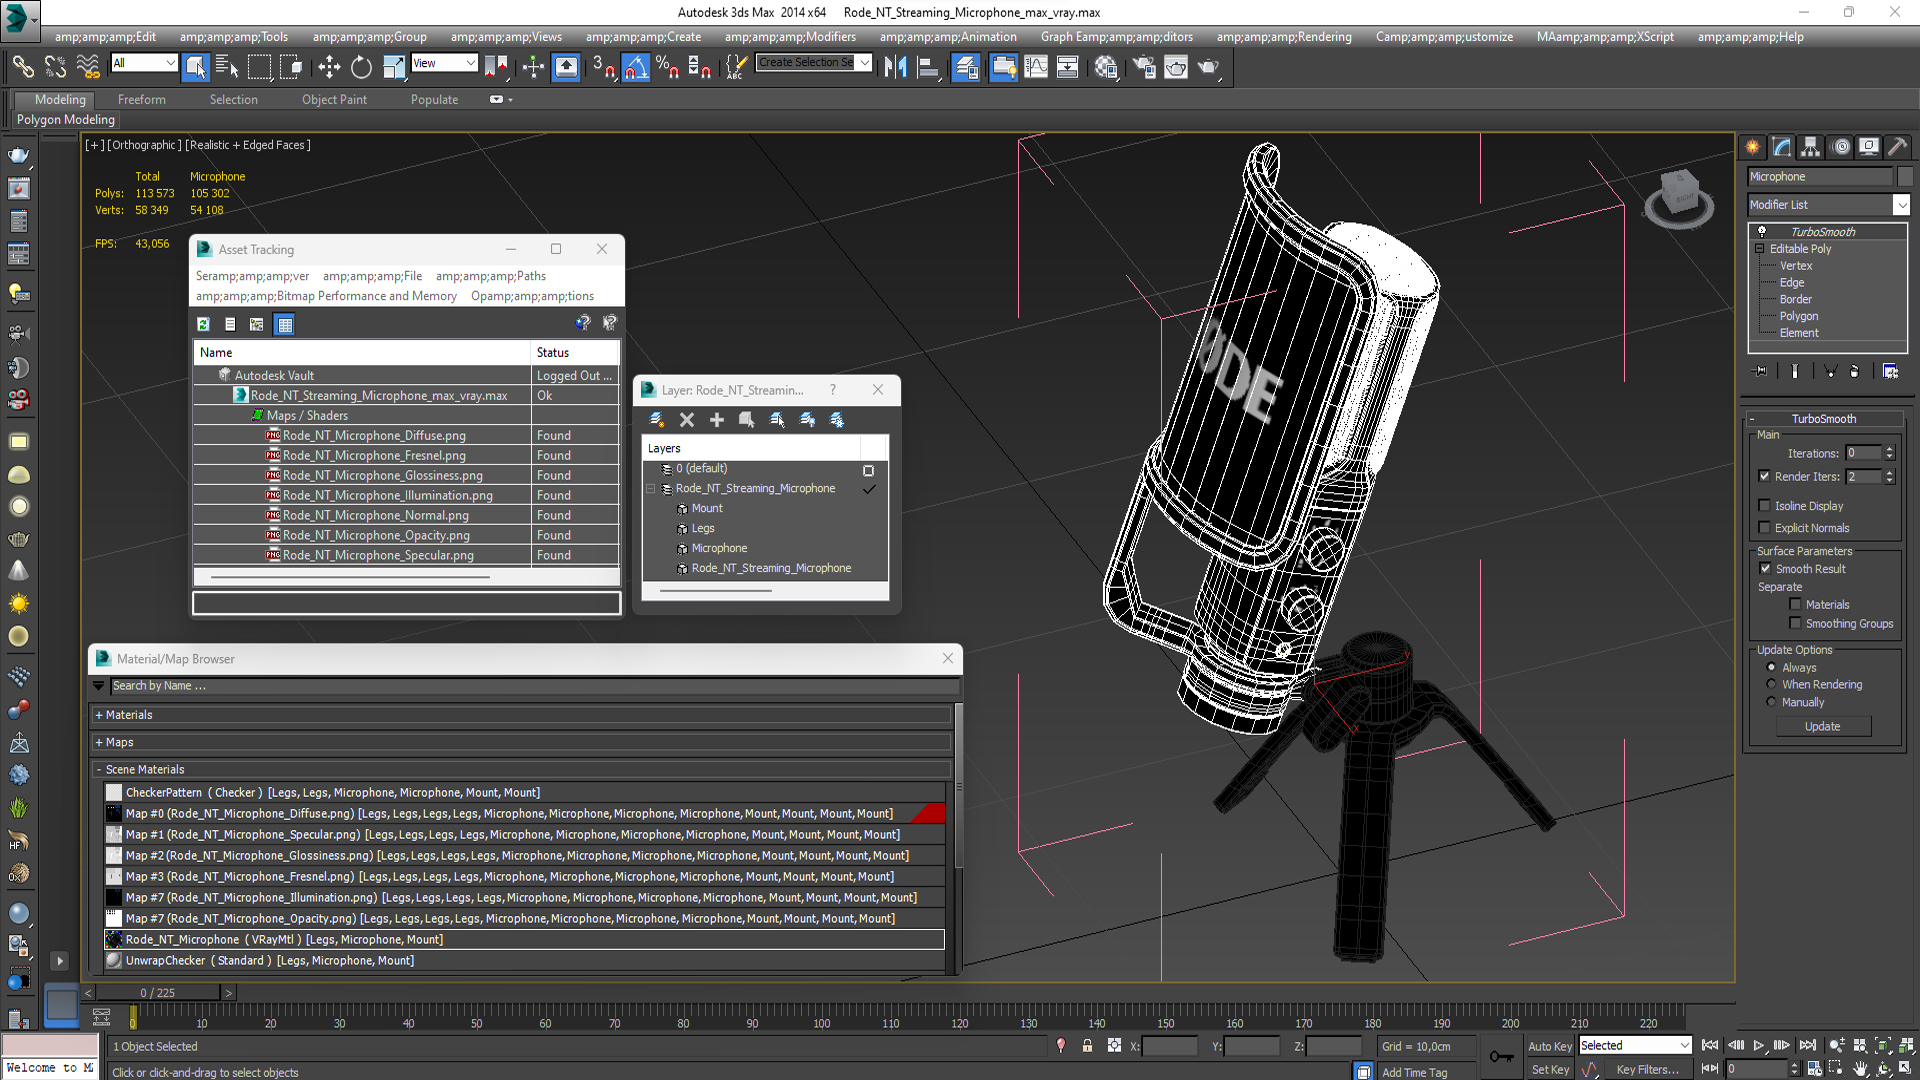The width and height of the screenshot is (1920, 1080).
Task: Enable Separate by Materials checkbox
Action: point(1795,604)
